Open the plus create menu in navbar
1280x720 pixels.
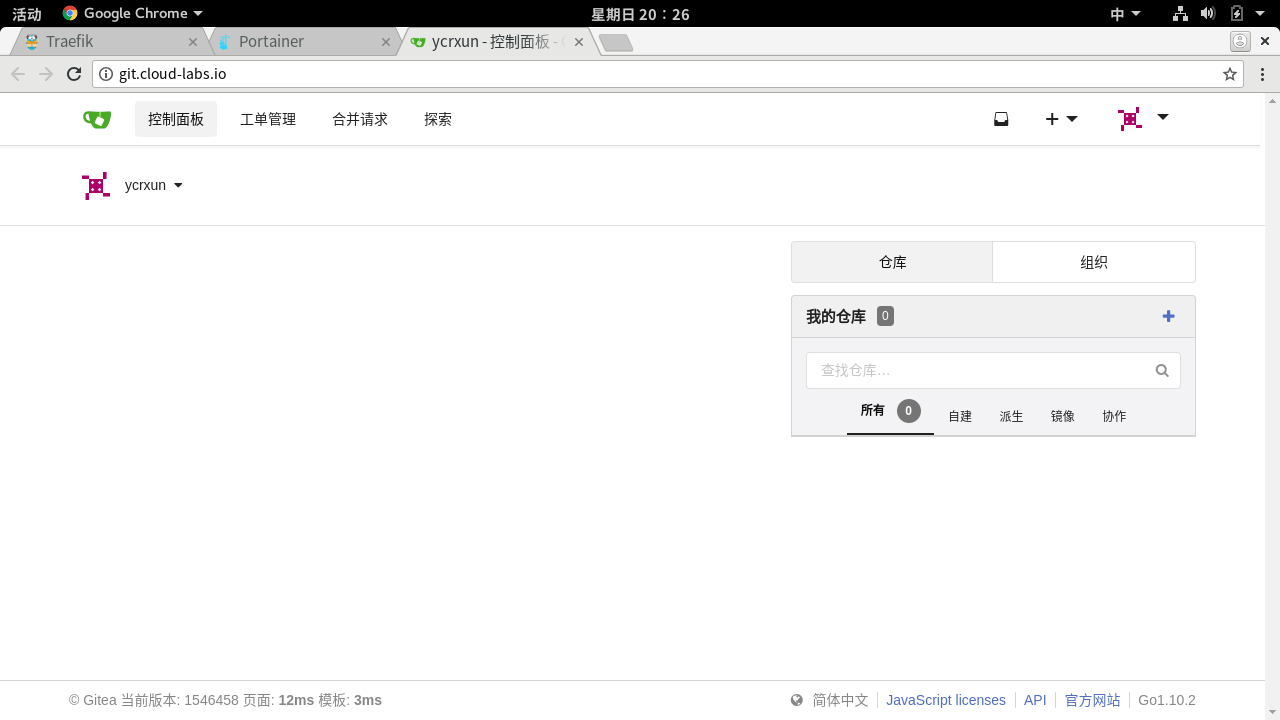pos(1061,119)
